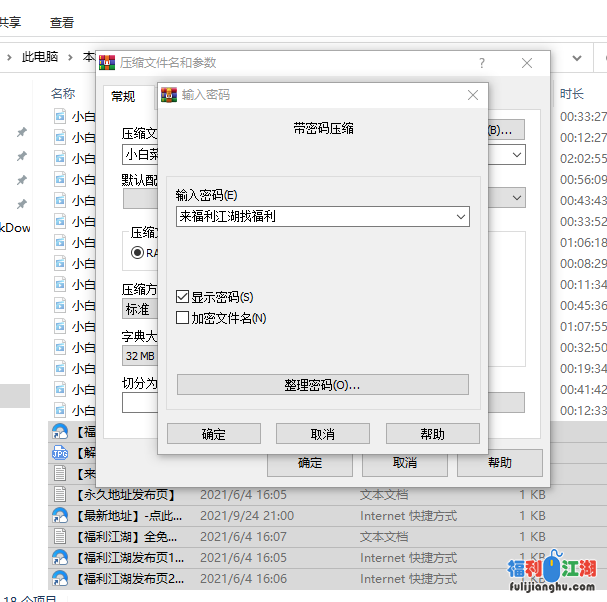
Task: Uncheck the 显示密码 checkbox
Action: tap(182, 297)
